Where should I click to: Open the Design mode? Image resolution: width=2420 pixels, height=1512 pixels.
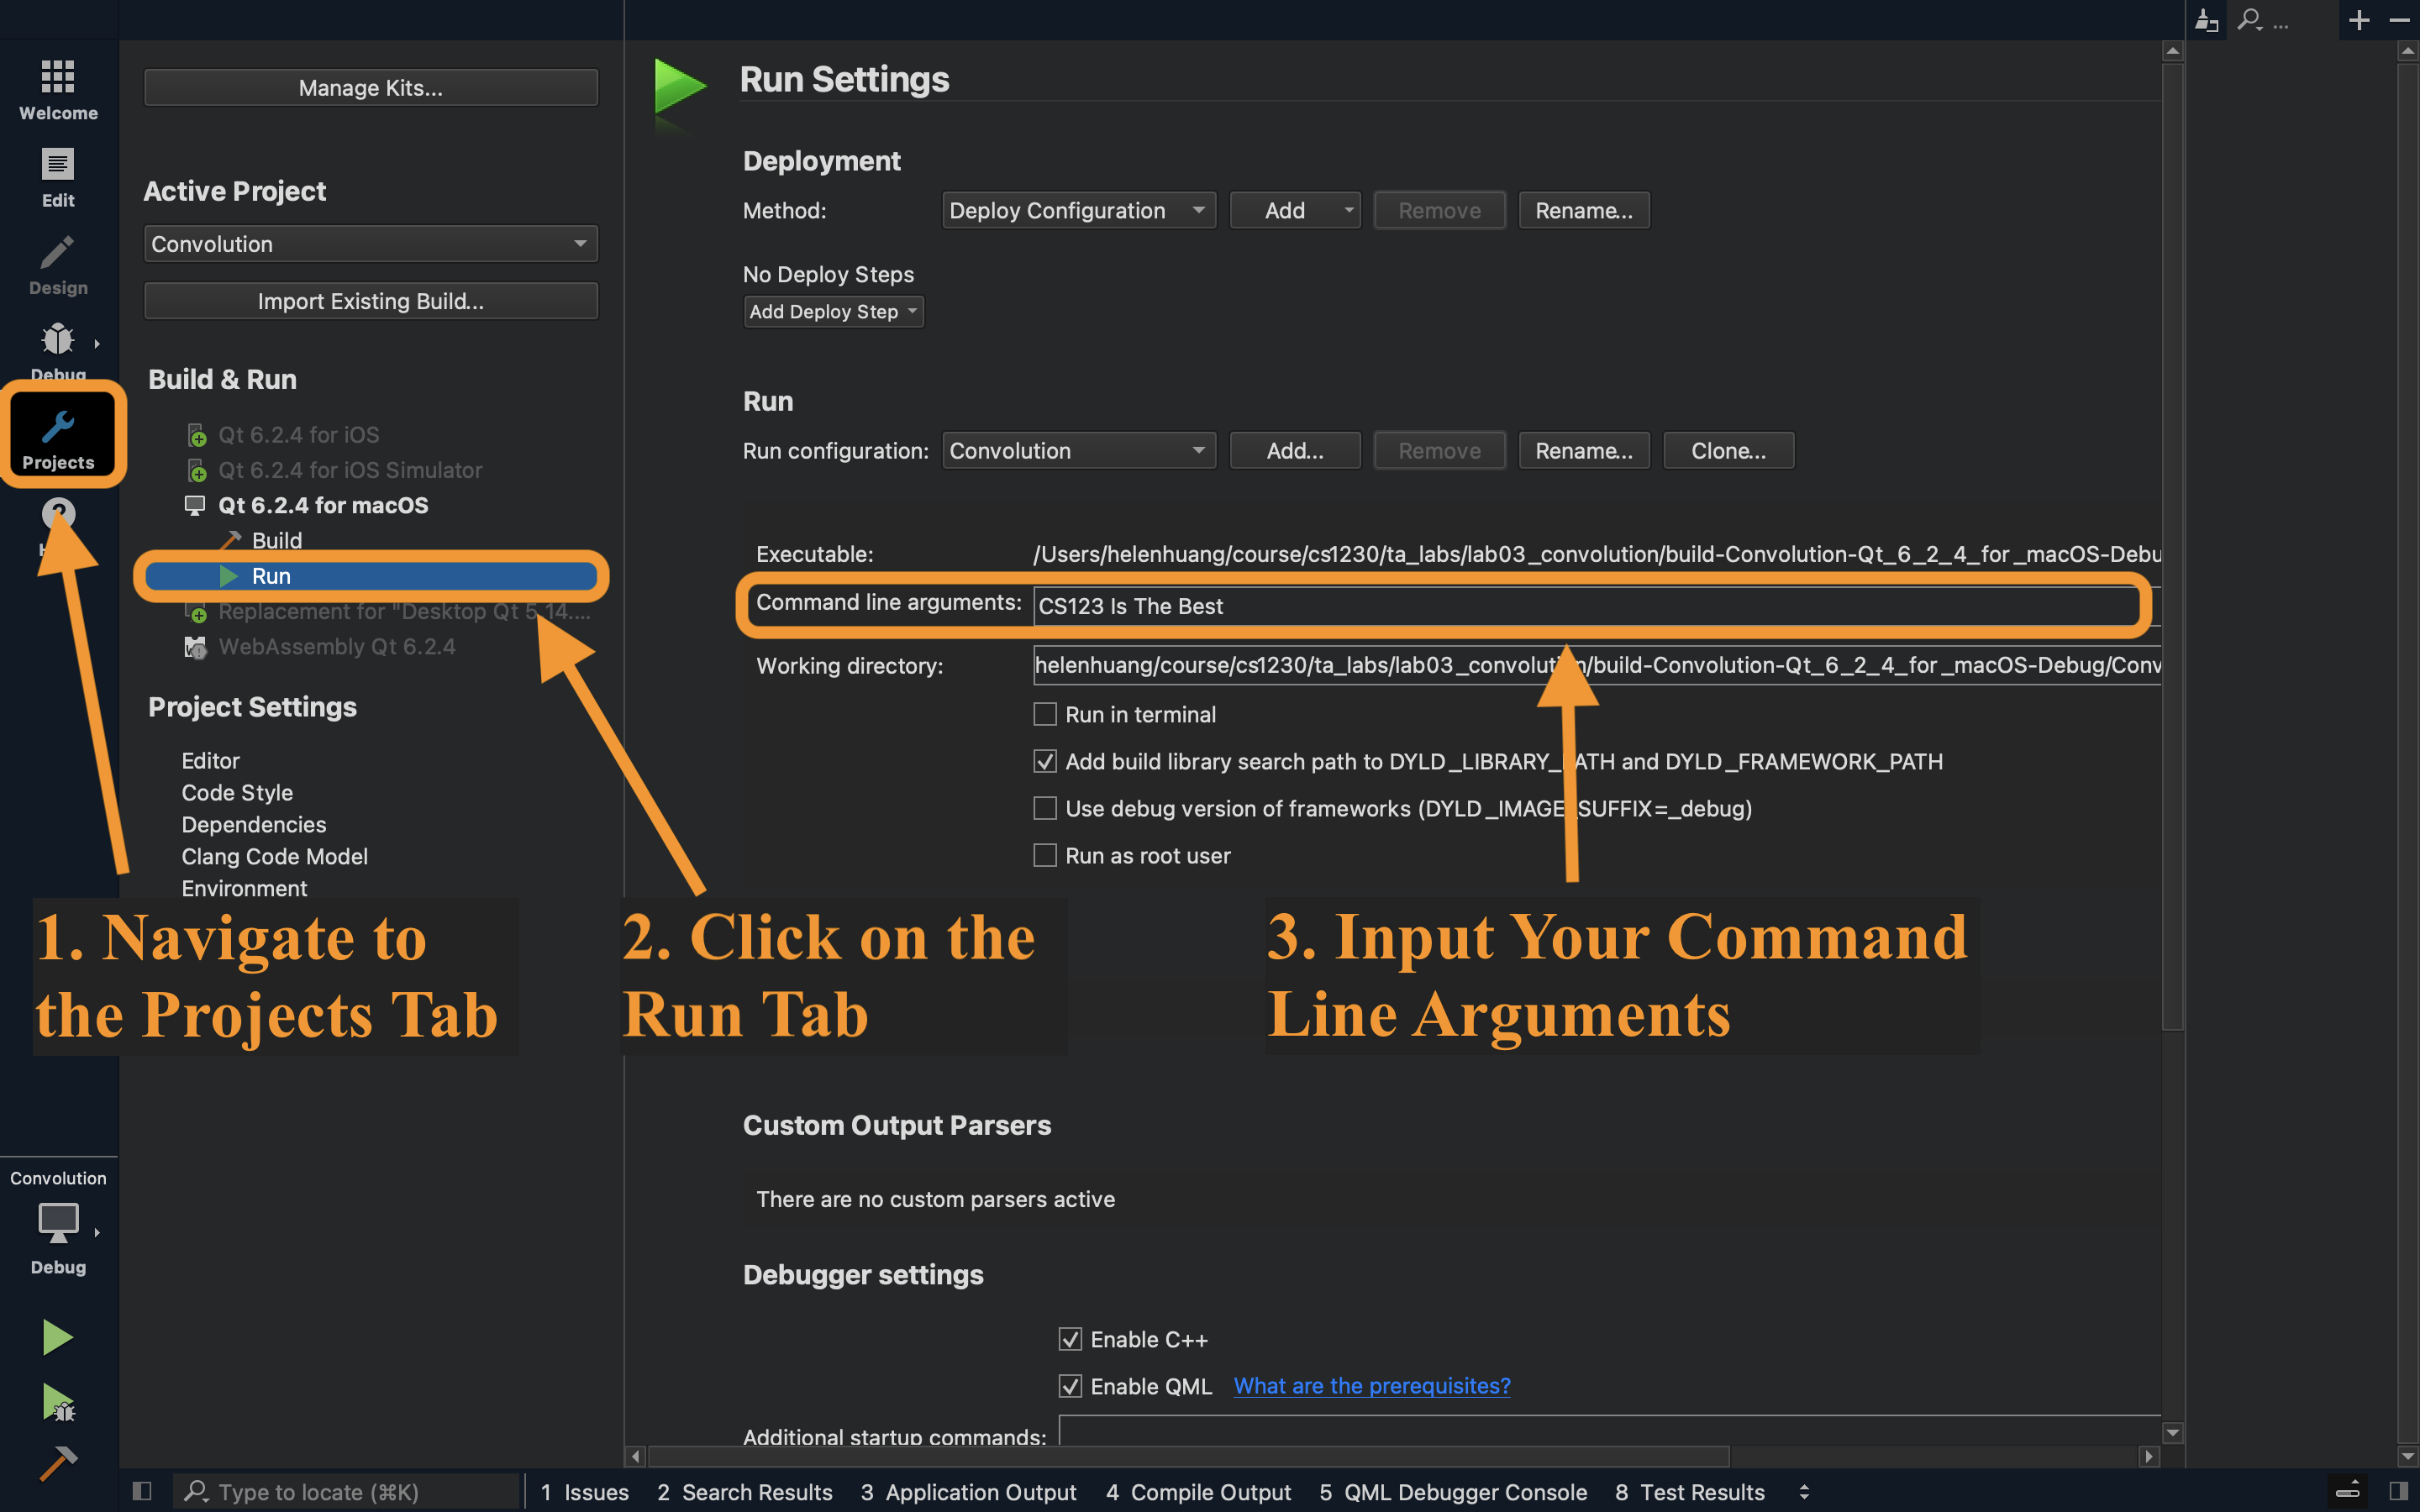point(58,265)
